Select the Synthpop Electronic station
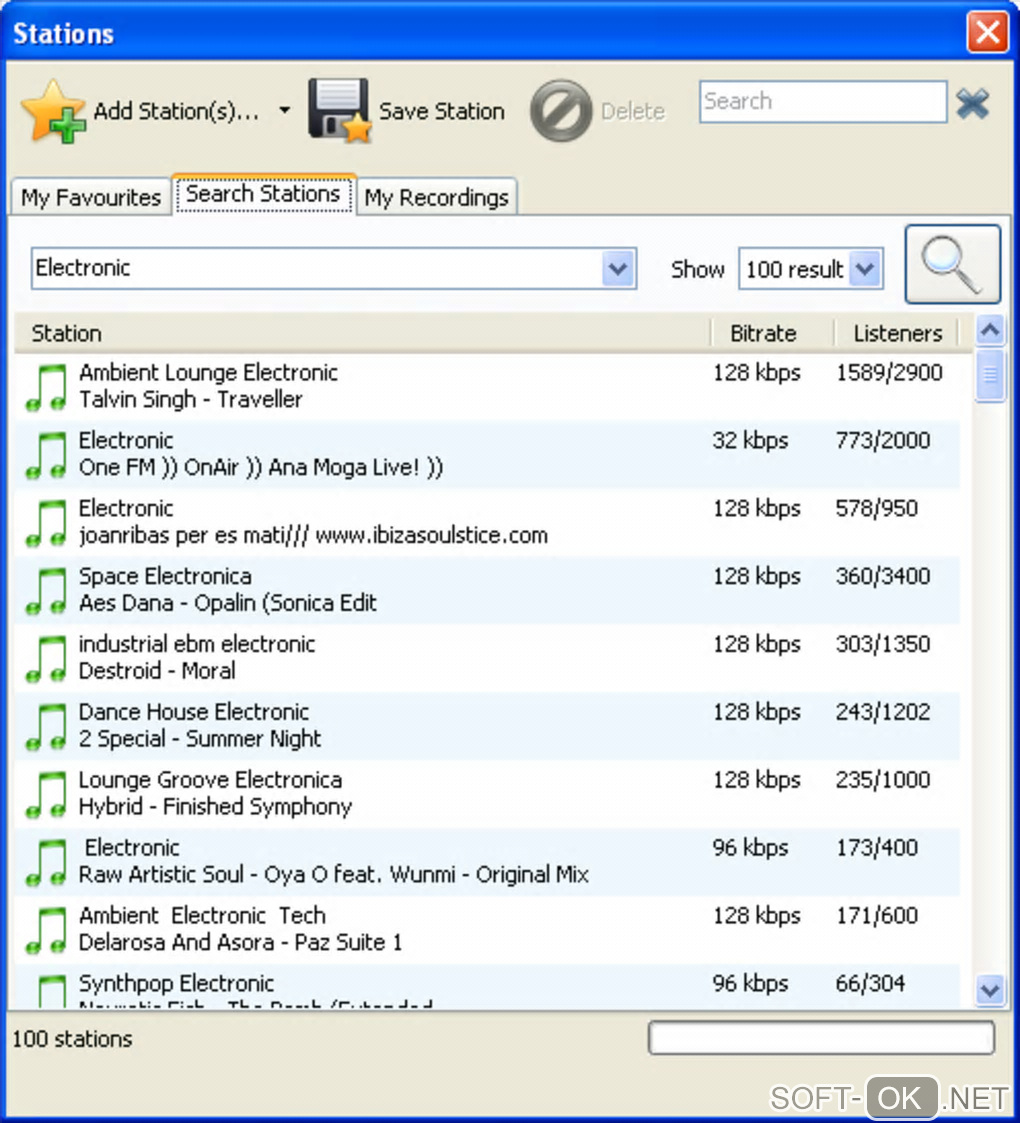Image resolution: width=1020 pixels, height=1123 pixels. pyautogui.click(x=176, y=983)
